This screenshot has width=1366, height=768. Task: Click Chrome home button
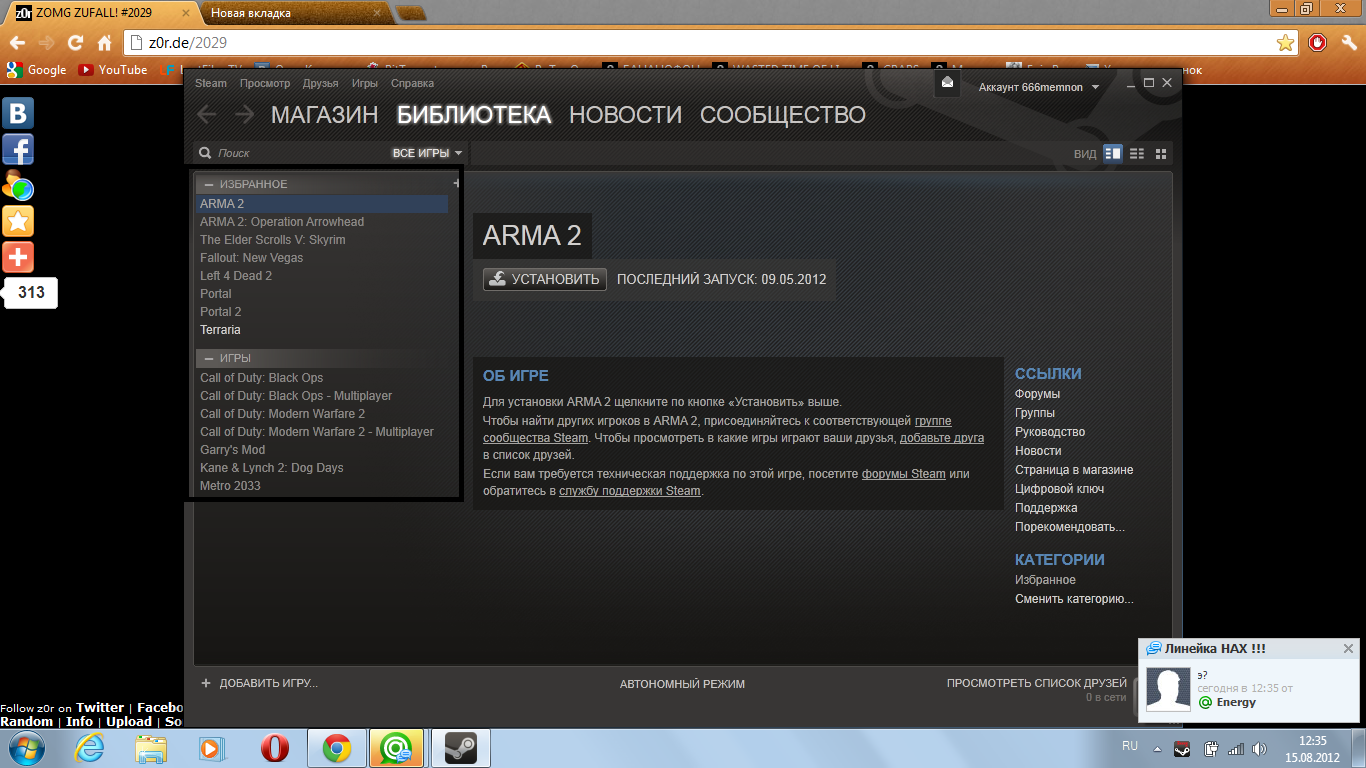coord(104,43)
